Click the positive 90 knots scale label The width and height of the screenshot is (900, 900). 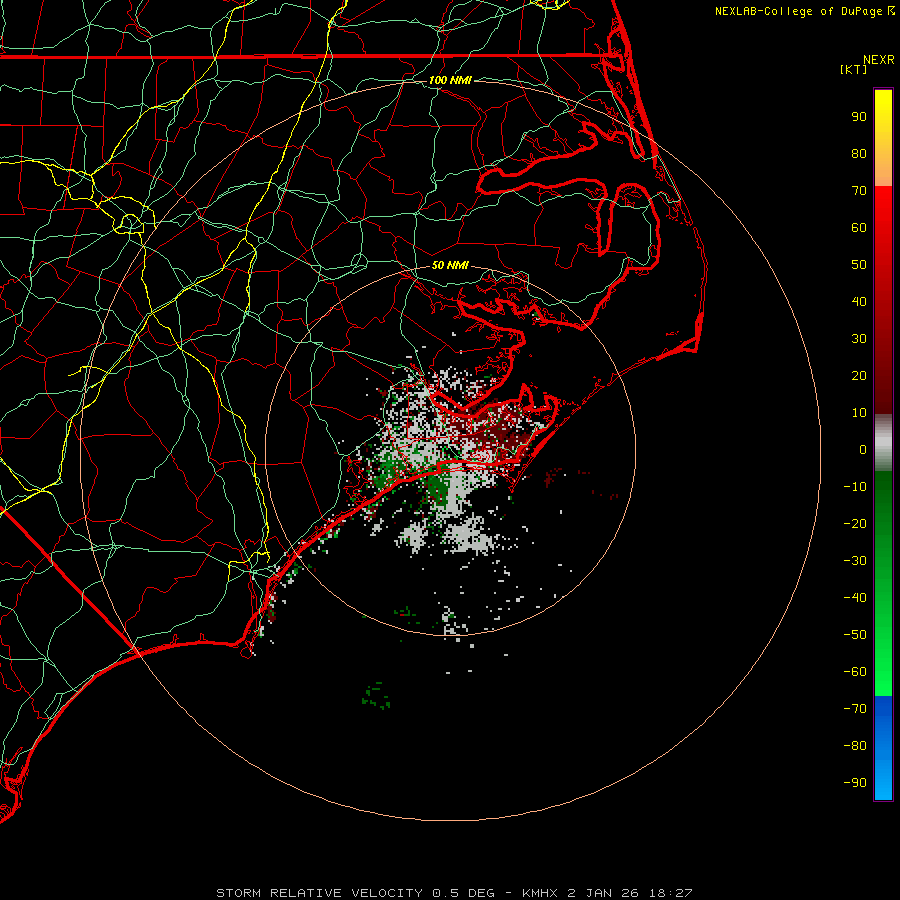coord(859,117)
